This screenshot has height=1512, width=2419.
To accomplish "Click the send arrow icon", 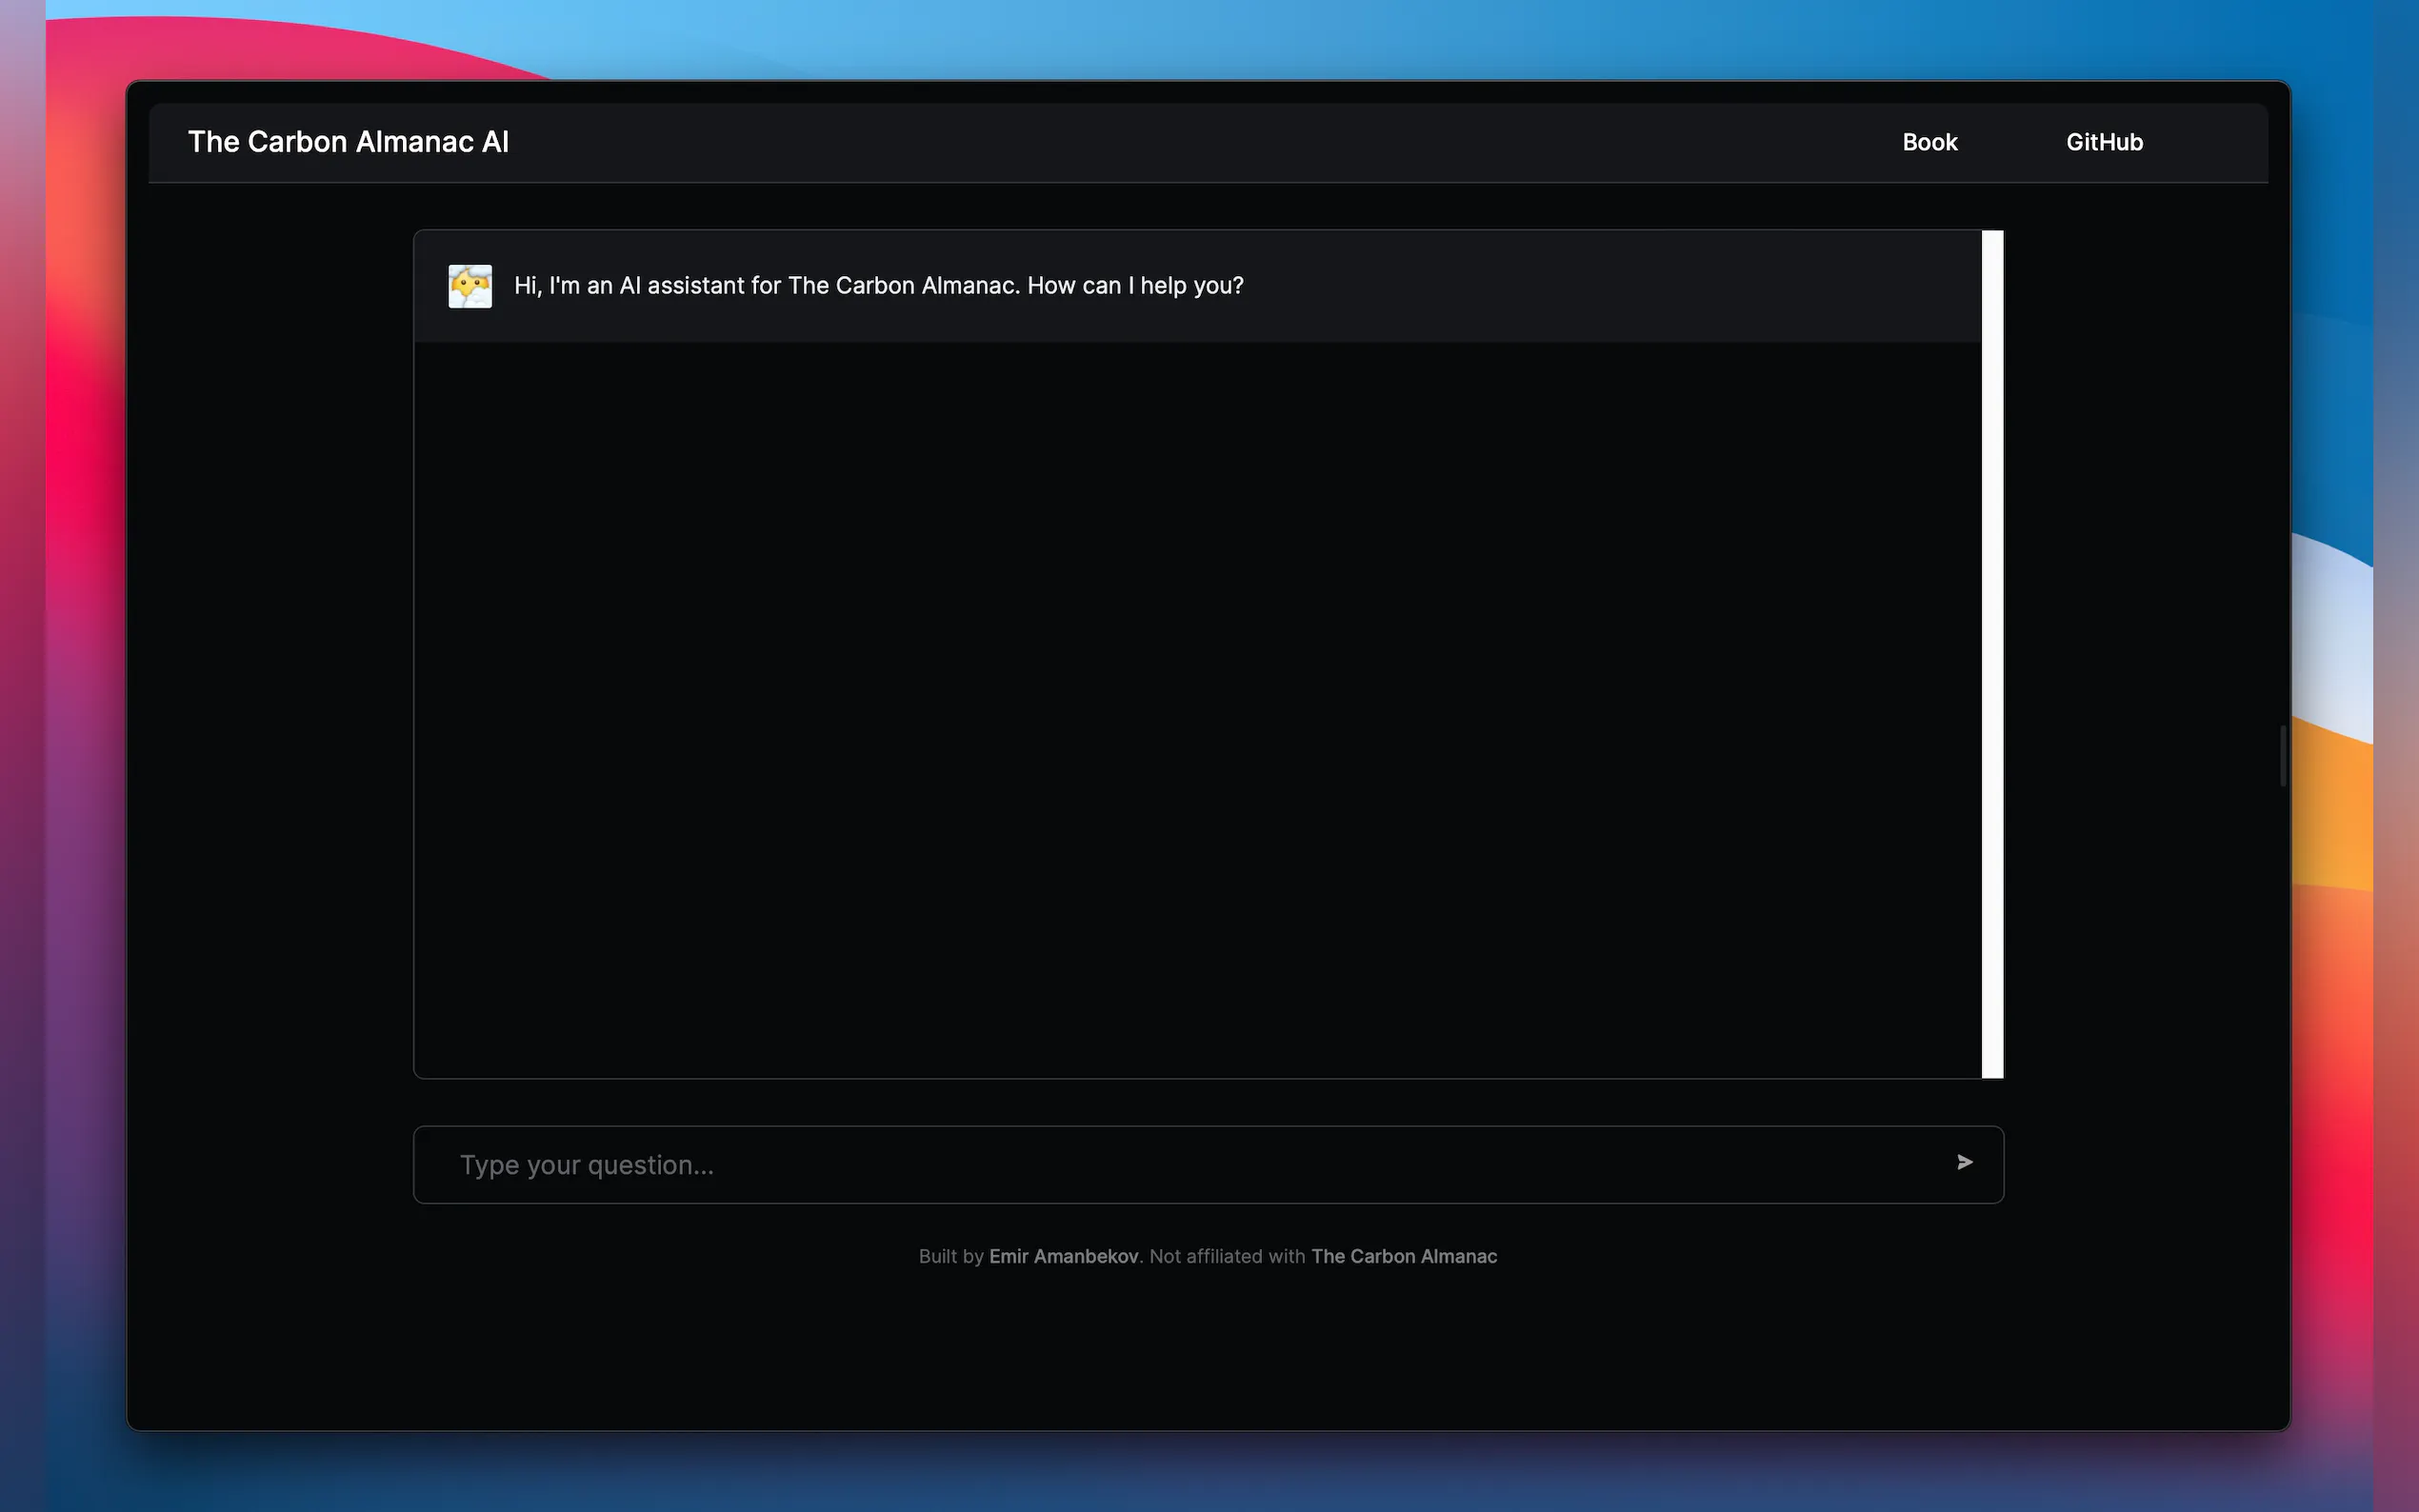I will [1964, 1162].
